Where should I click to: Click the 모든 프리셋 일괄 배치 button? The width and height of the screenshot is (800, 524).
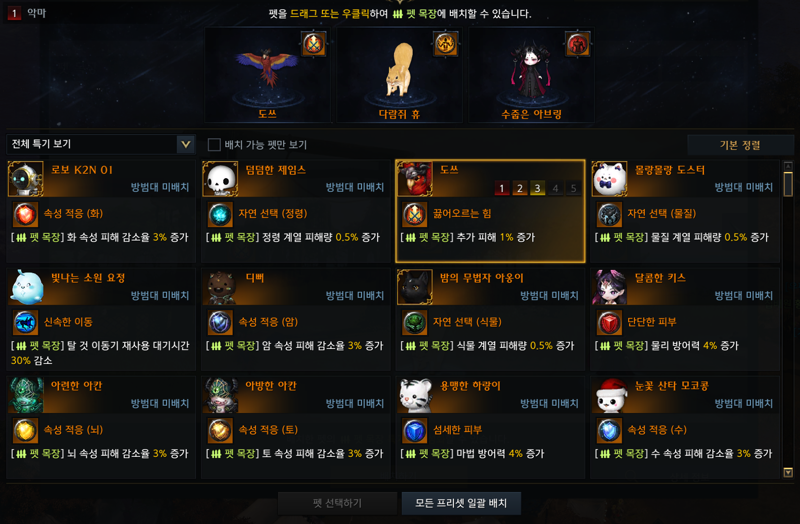click(x=461, y=503)
